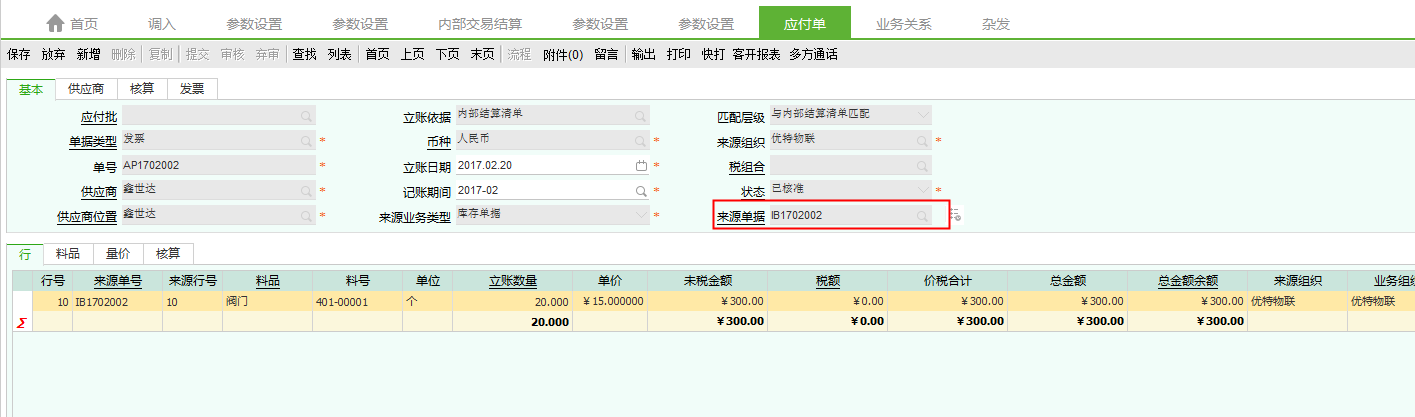Click the home icon on 首页 tab
Screen dimensions: 1415x417
[55, 24]
